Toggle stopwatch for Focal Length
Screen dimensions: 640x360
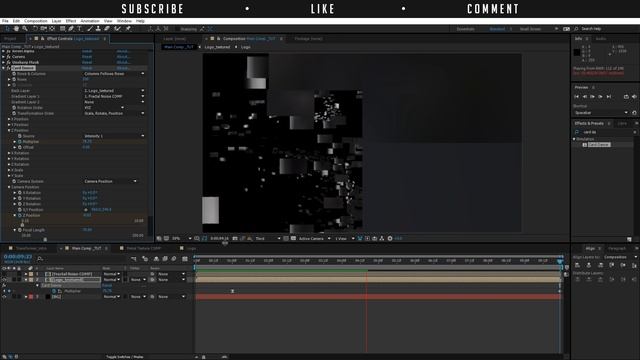click(20, 230)
